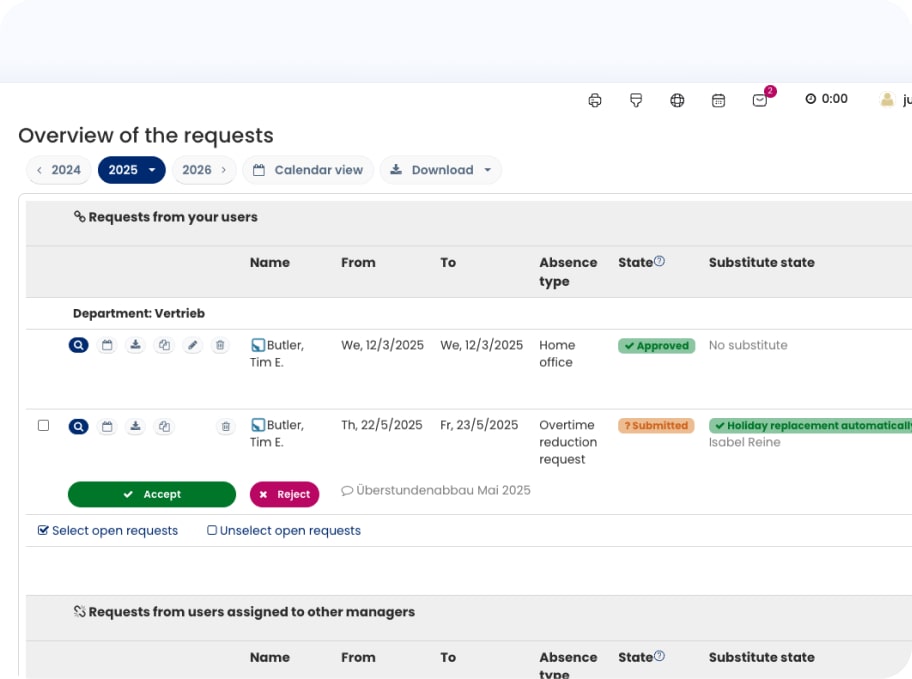Tick the checkbox for the 22/5/2025 request
This screenshot has height=679, width=912.
coord(43,425)
